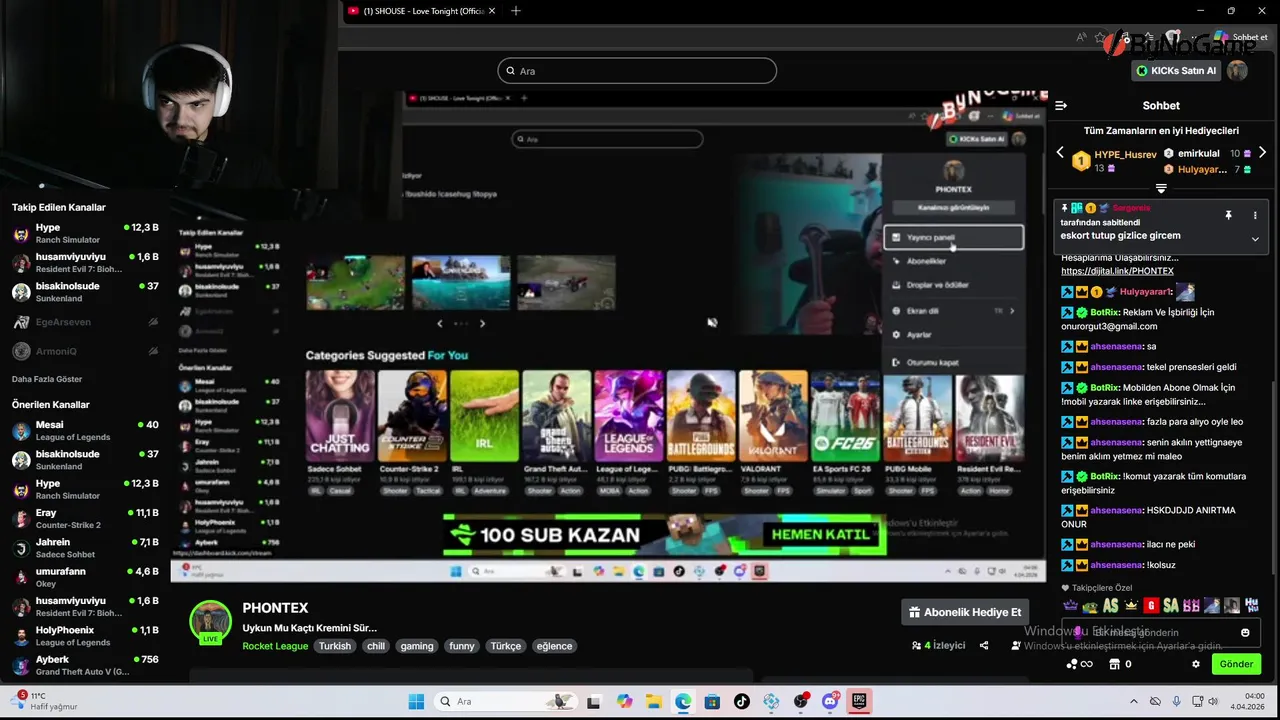Viewport: 1280px width, 720px height.
Task: Open emoji picker in chat input
Action: pyautogui.click(x=1245, y=632)
